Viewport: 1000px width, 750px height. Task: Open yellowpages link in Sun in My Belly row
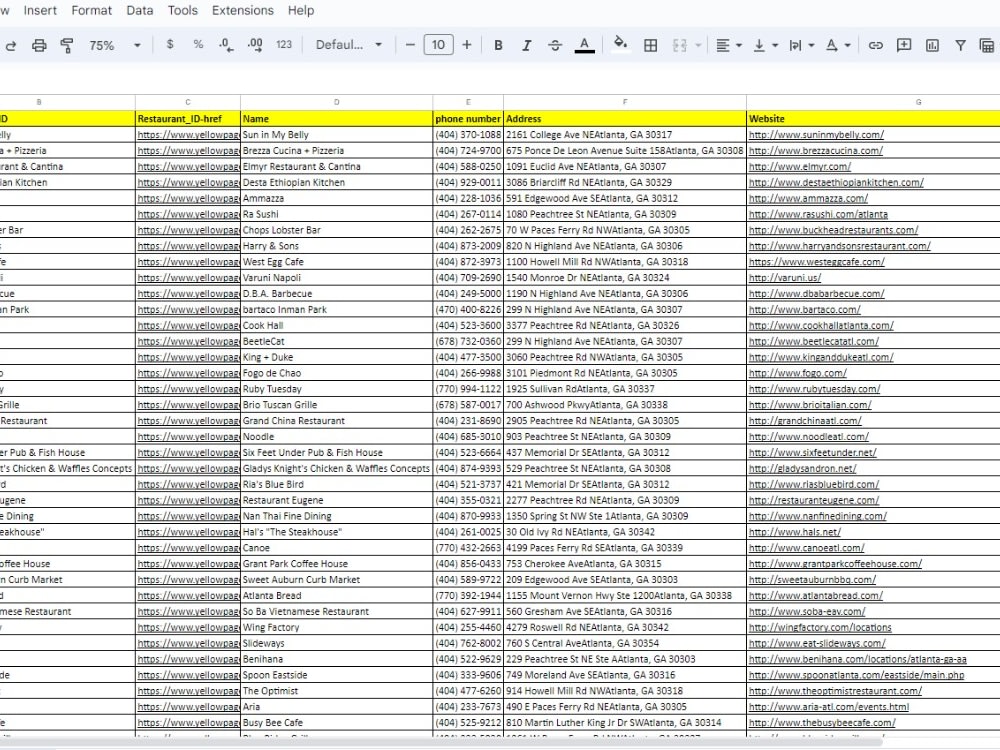[188, 135]
